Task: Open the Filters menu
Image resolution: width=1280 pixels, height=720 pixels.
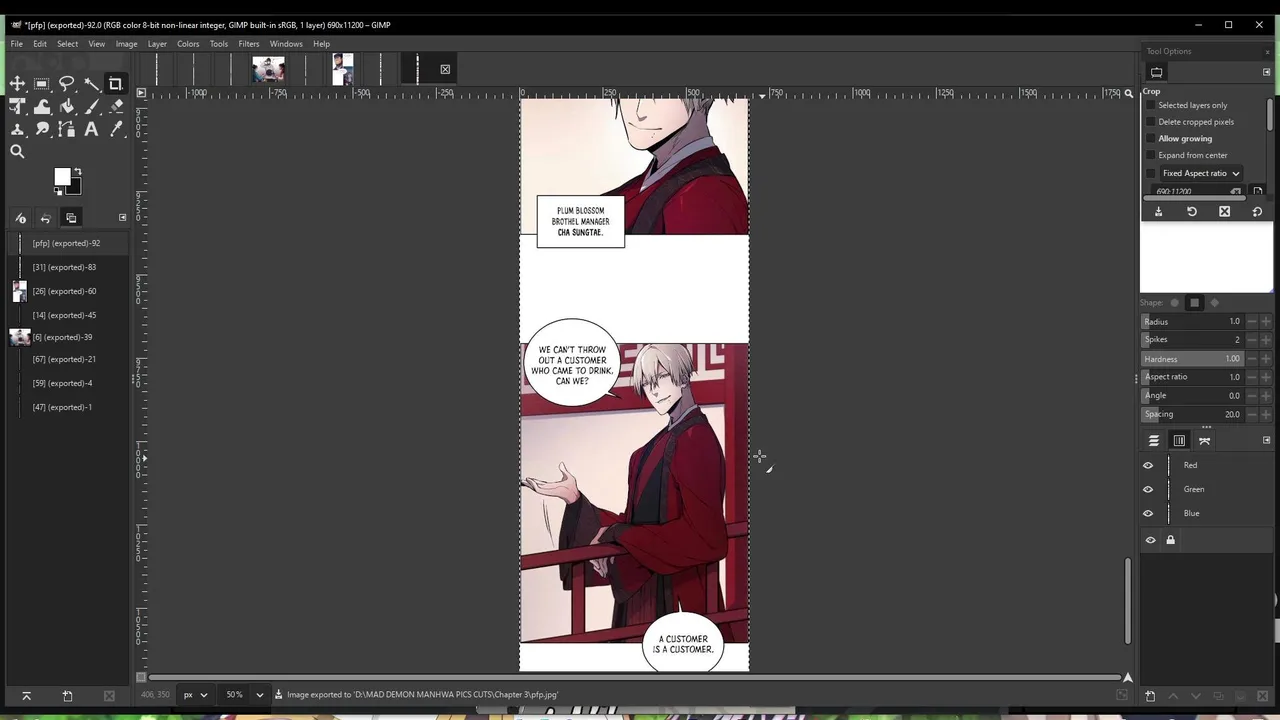Action: [249, 44]
